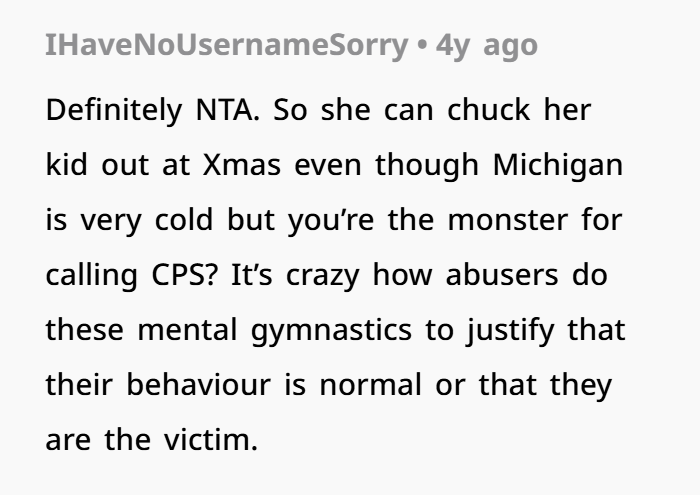Click the bullet separator after the username

click(x=422, y=45)
